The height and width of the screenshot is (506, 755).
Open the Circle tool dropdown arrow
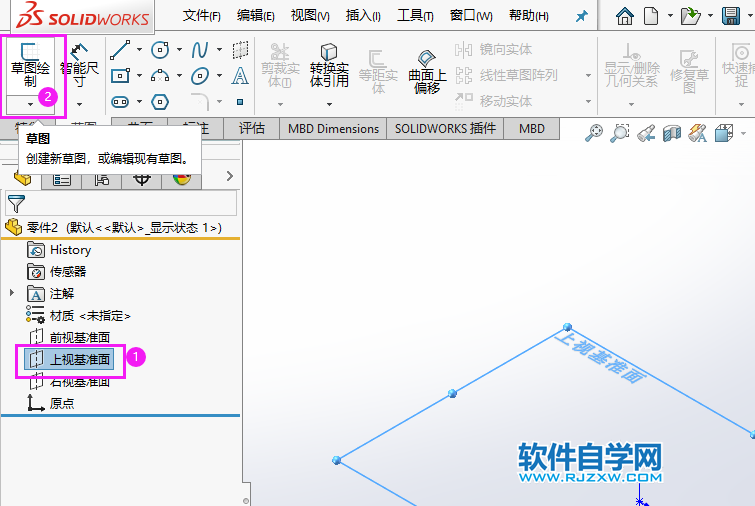tap(179, 50)
